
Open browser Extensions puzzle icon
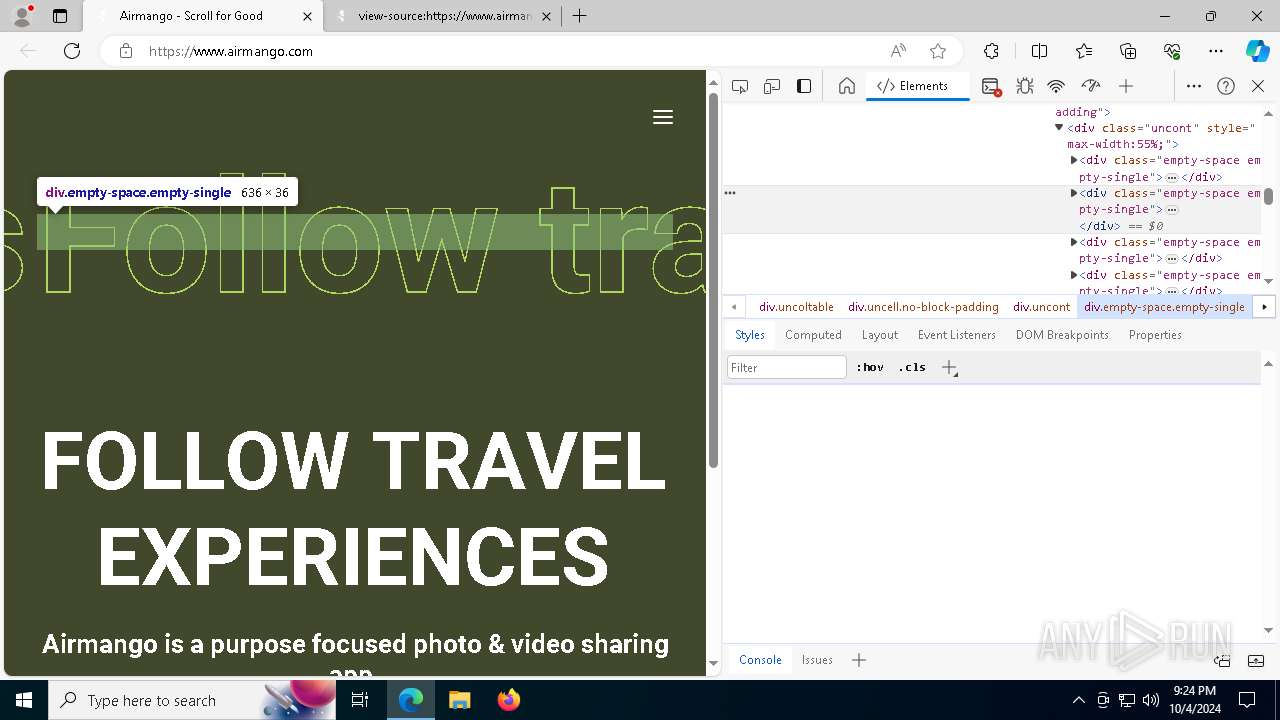click(991, 51)
